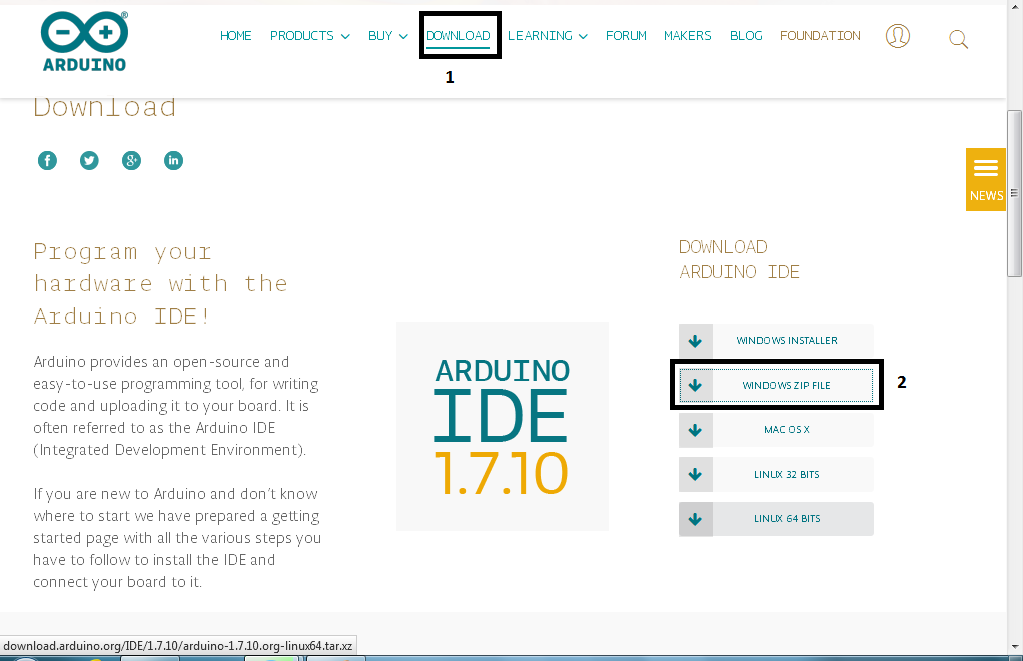Open the FORUM navigation item
This screenshot has width=1023, height=661.
tap(626, 36)
